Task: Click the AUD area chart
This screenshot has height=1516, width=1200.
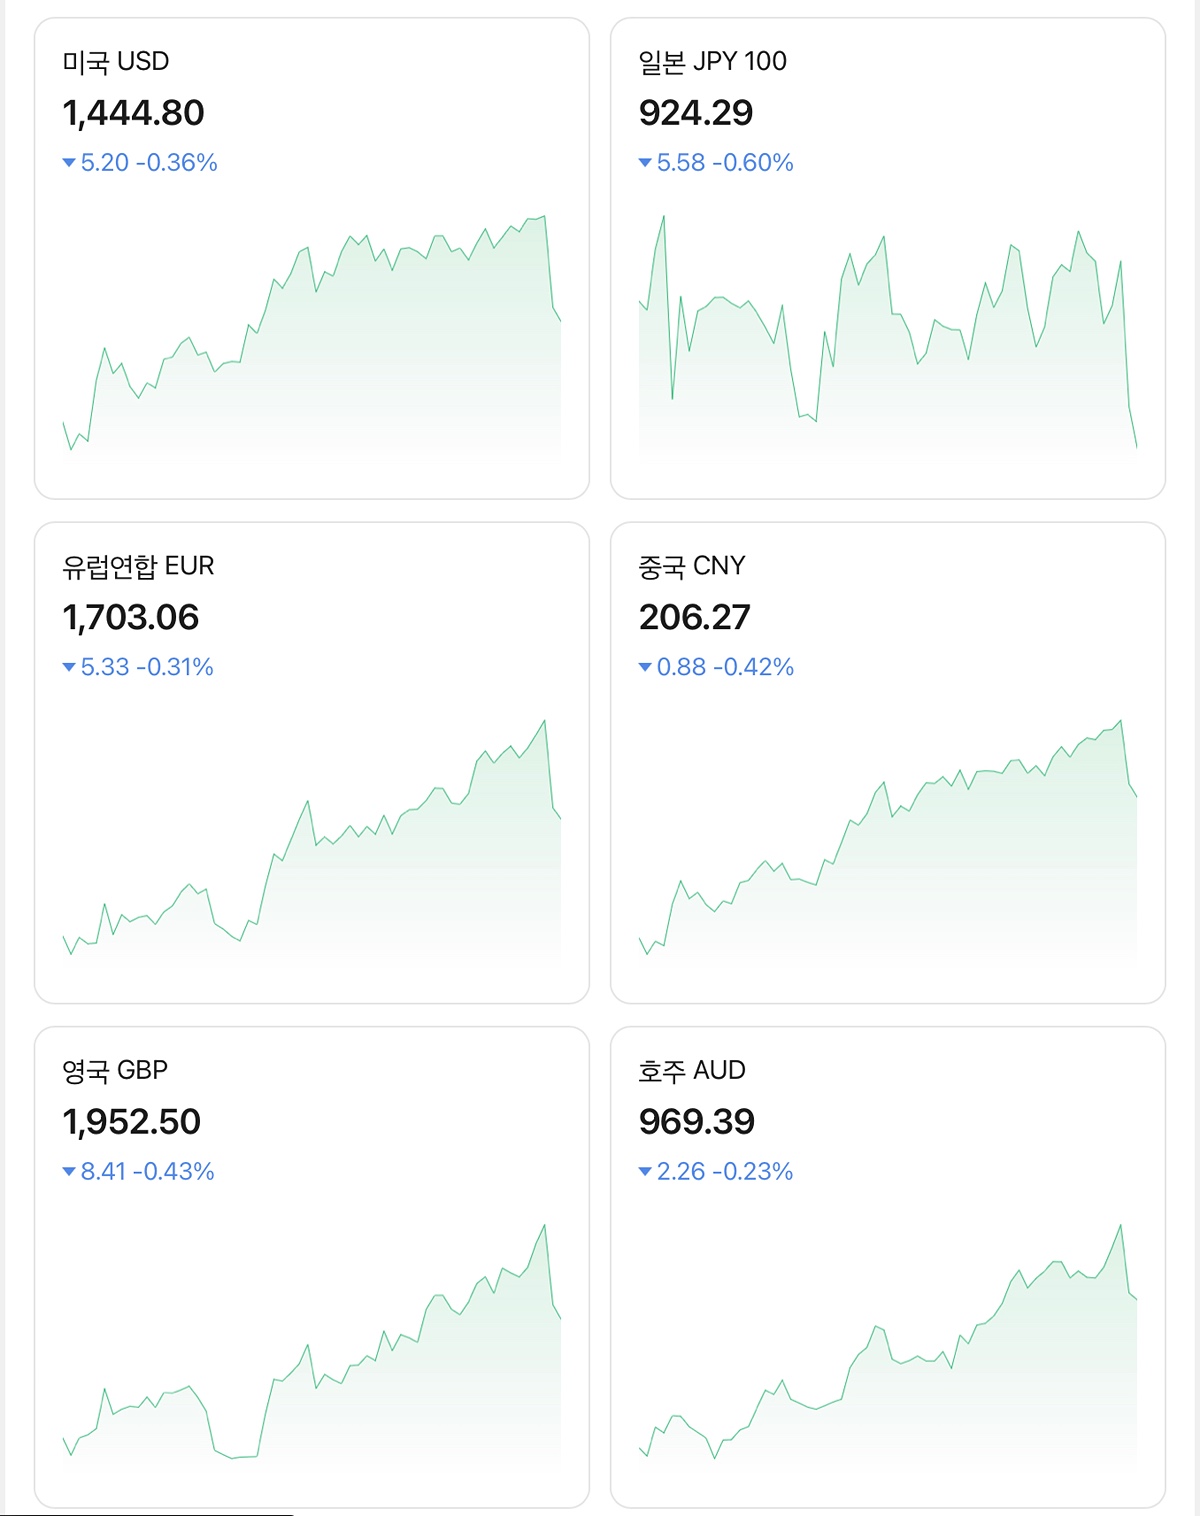Action: tap(888, 1350)
